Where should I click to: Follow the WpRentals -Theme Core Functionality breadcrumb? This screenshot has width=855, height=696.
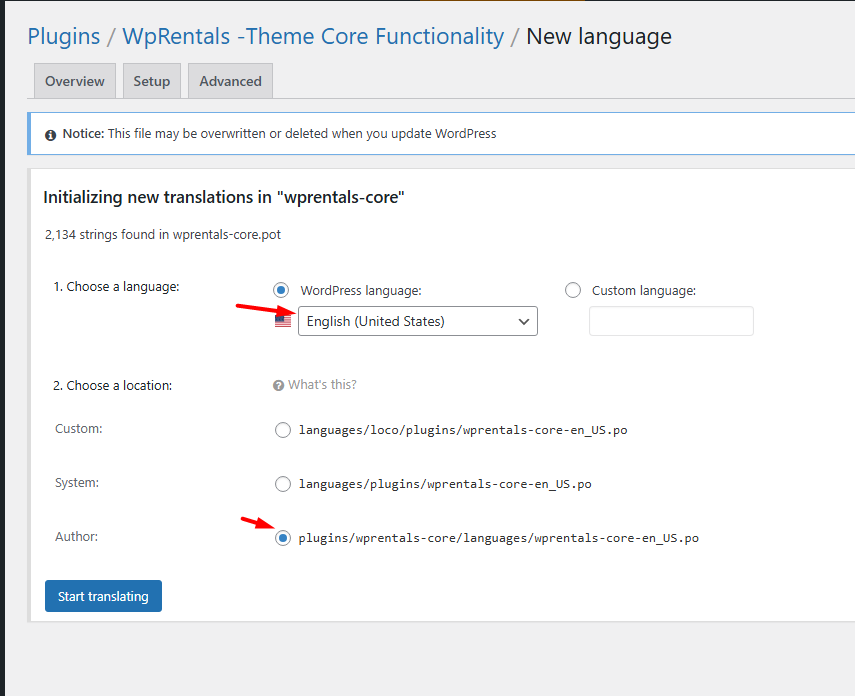tap(313, 37)
